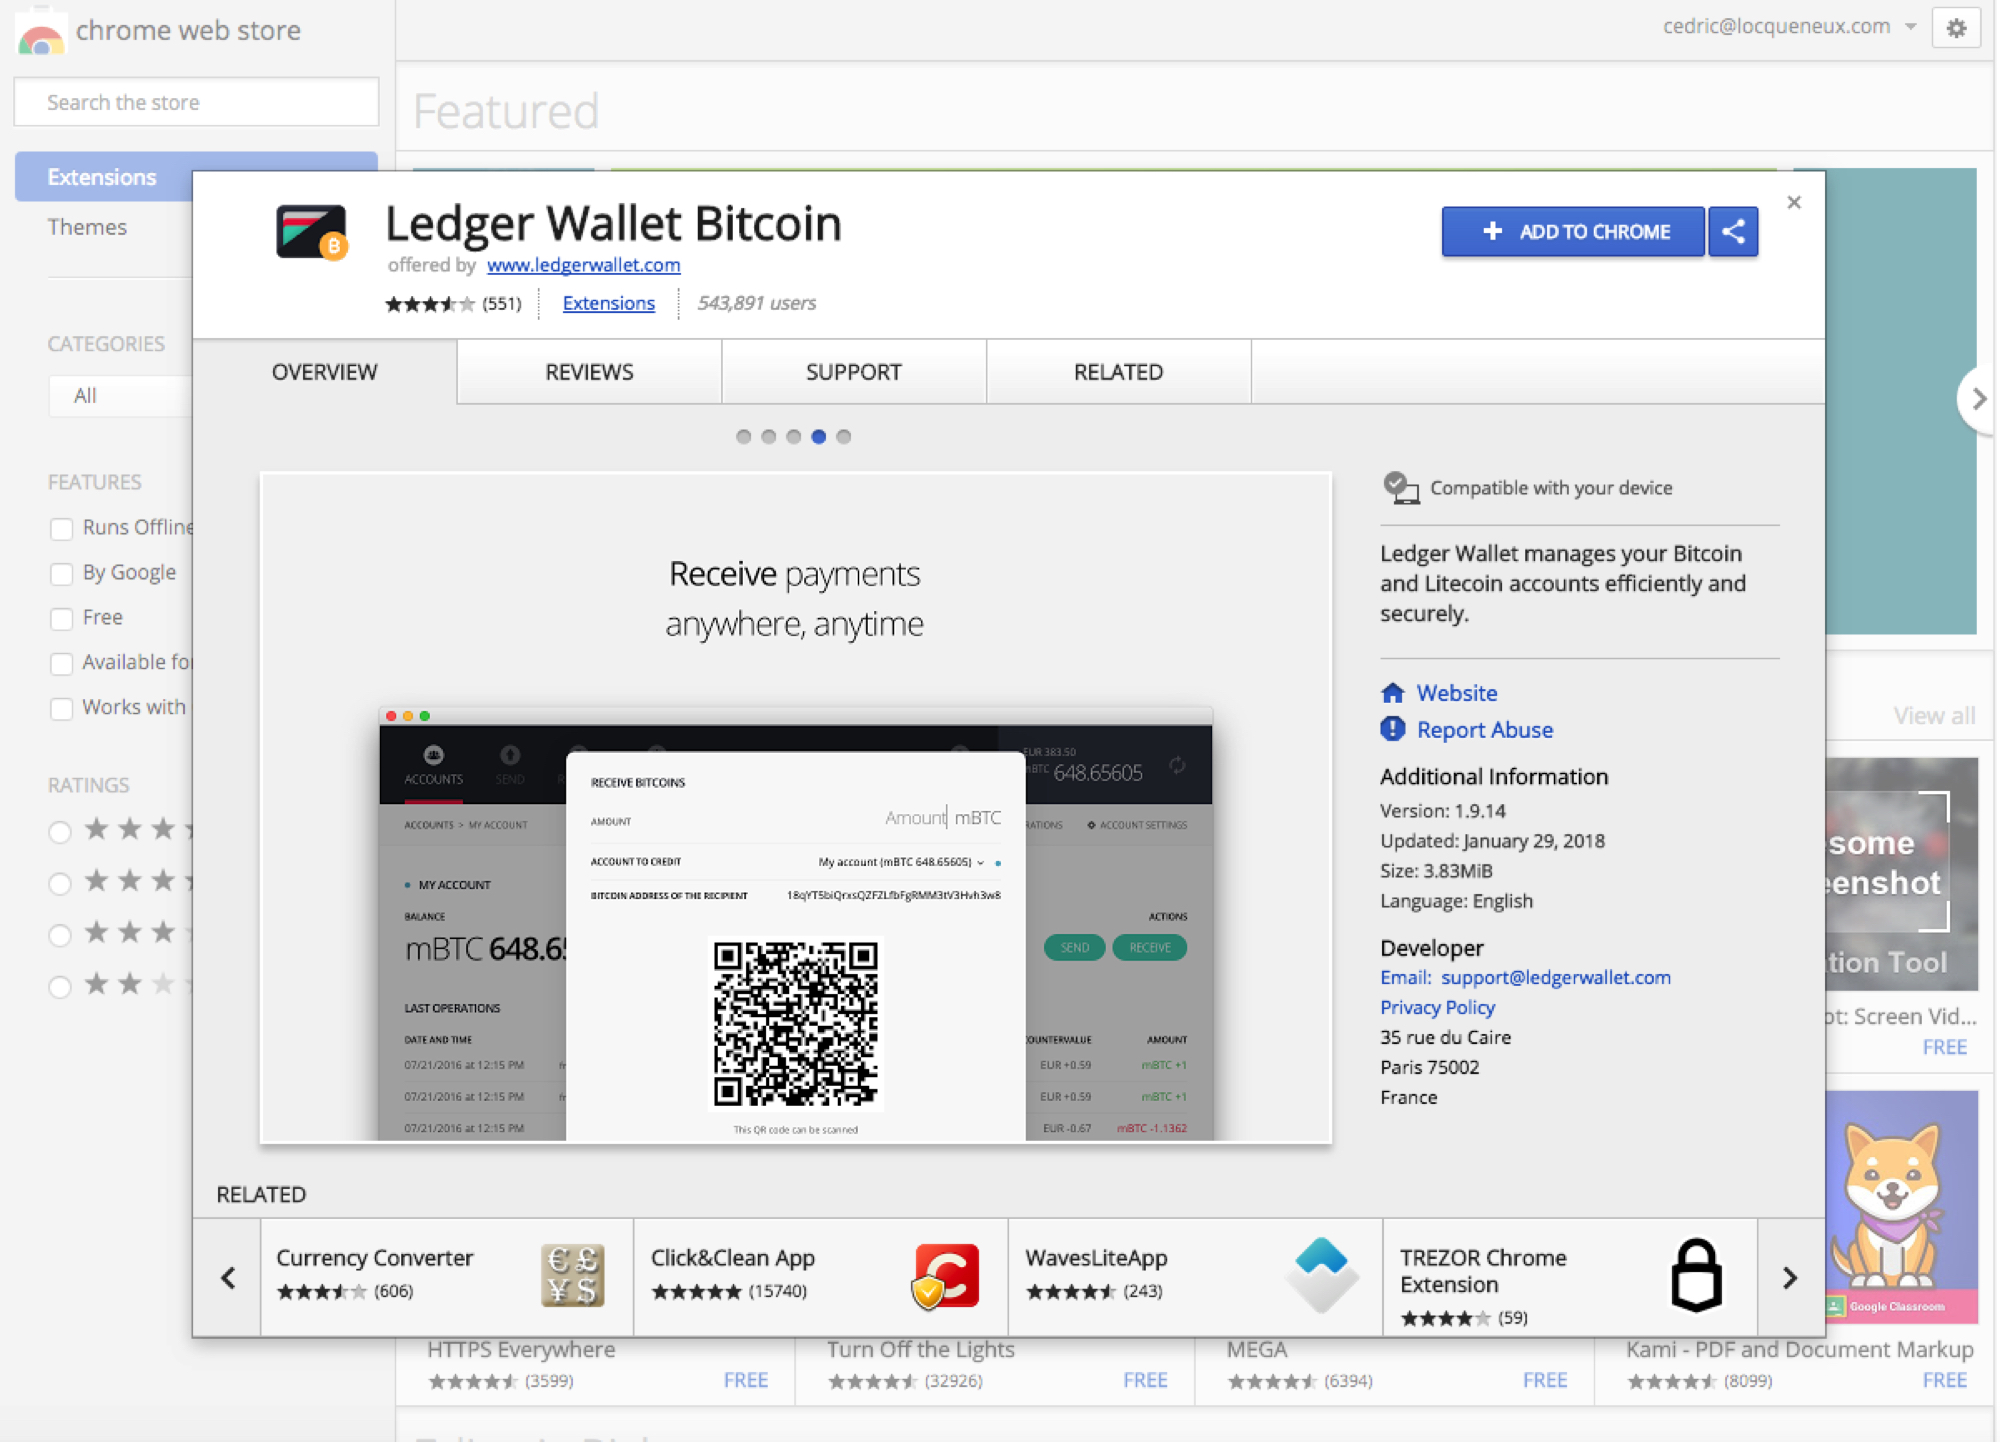The height and width of the screenshot is (1442, 2000).
Task: Click the star rating of Ledger Wallet
Action: [x=430, y=304]
